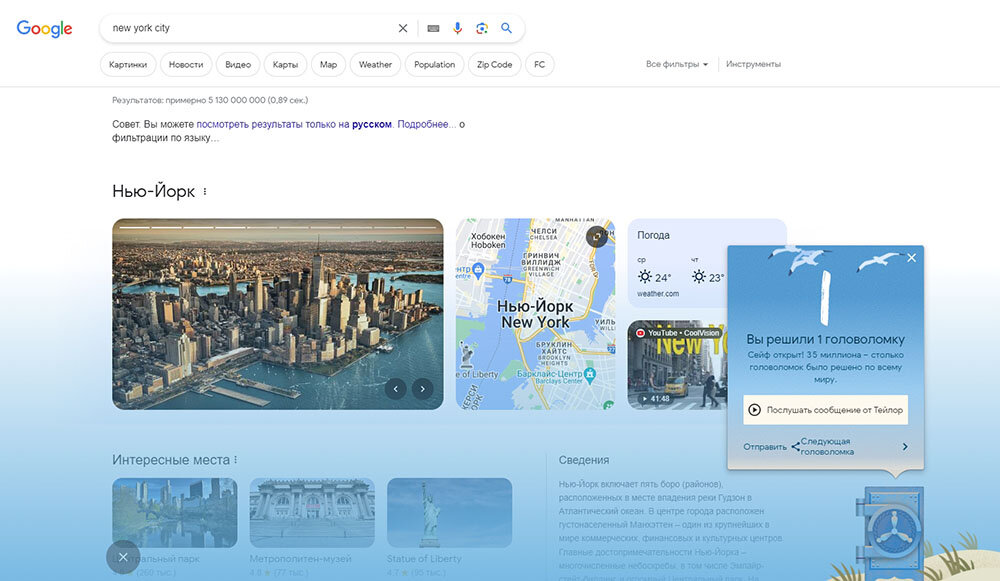Open more options next to Нью-Йорк heading
The image size is (1000, 581).
[205, 191]
